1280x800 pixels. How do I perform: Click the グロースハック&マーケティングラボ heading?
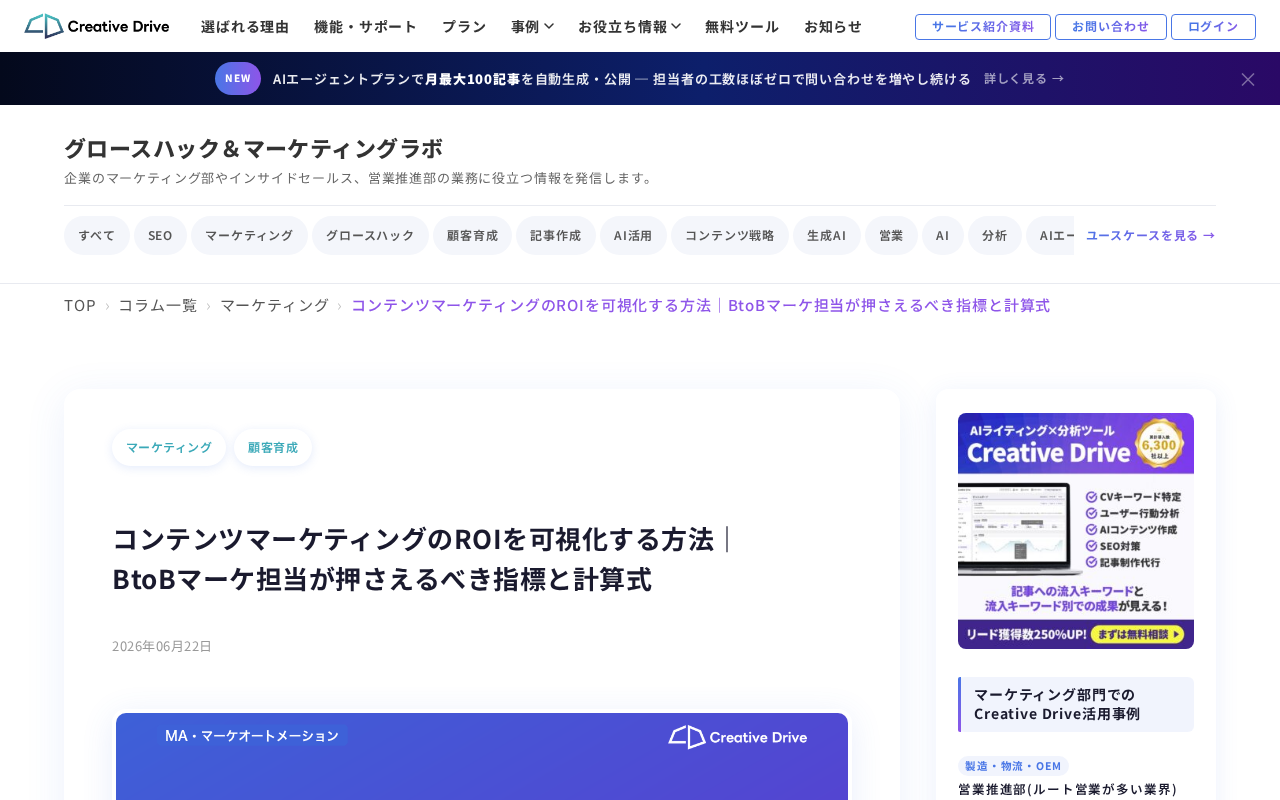coord(253,148)
